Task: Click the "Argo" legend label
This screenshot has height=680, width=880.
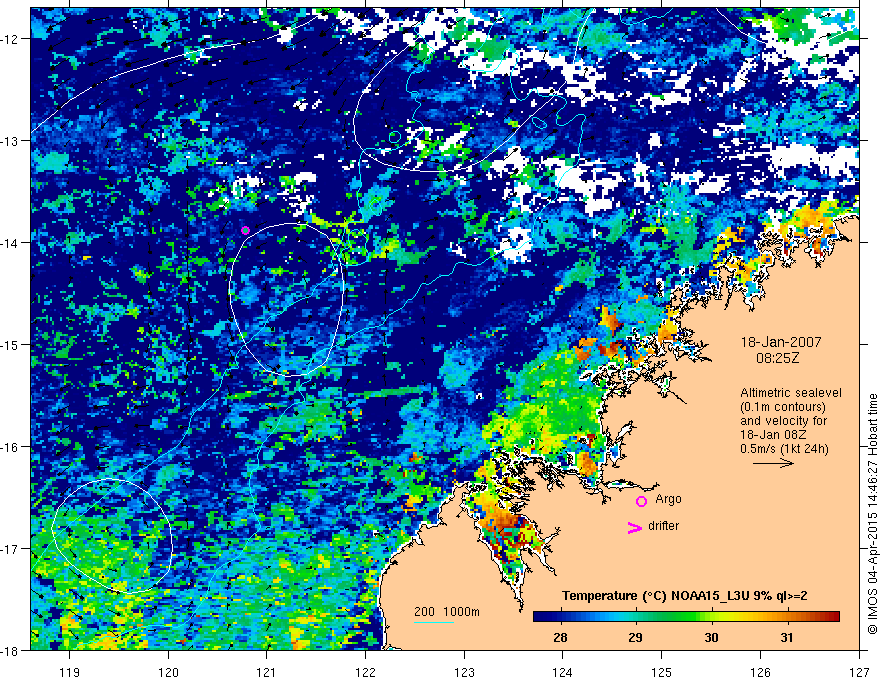Action: [668, 499]
